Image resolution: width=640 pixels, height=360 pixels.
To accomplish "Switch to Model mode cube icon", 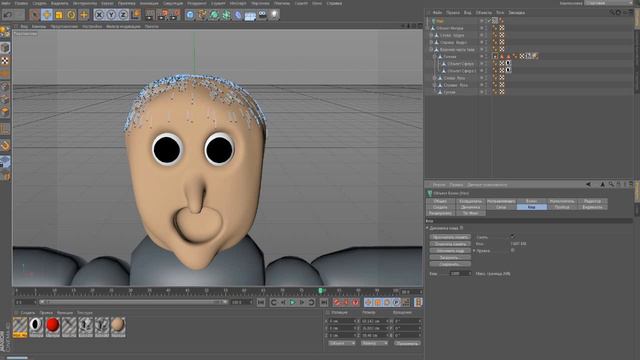I will click(5, 48).
